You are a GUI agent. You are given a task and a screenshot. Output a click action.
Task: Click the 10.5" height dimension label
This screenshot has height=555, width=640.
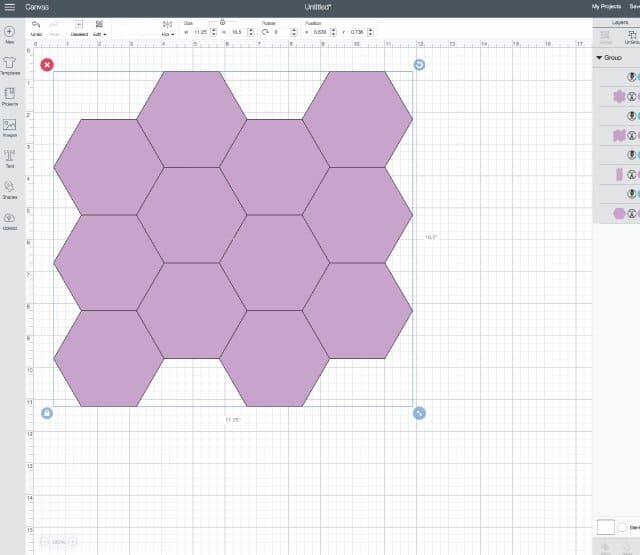click(431, 238)
